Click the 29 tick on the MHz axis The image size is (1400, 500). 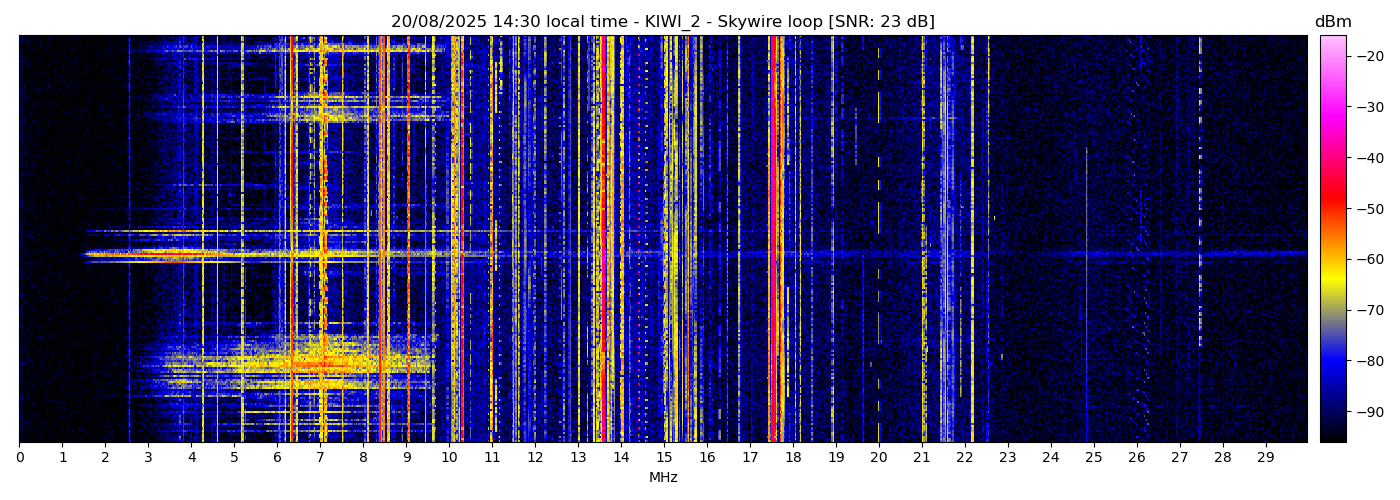click(x=1265, y=458)
